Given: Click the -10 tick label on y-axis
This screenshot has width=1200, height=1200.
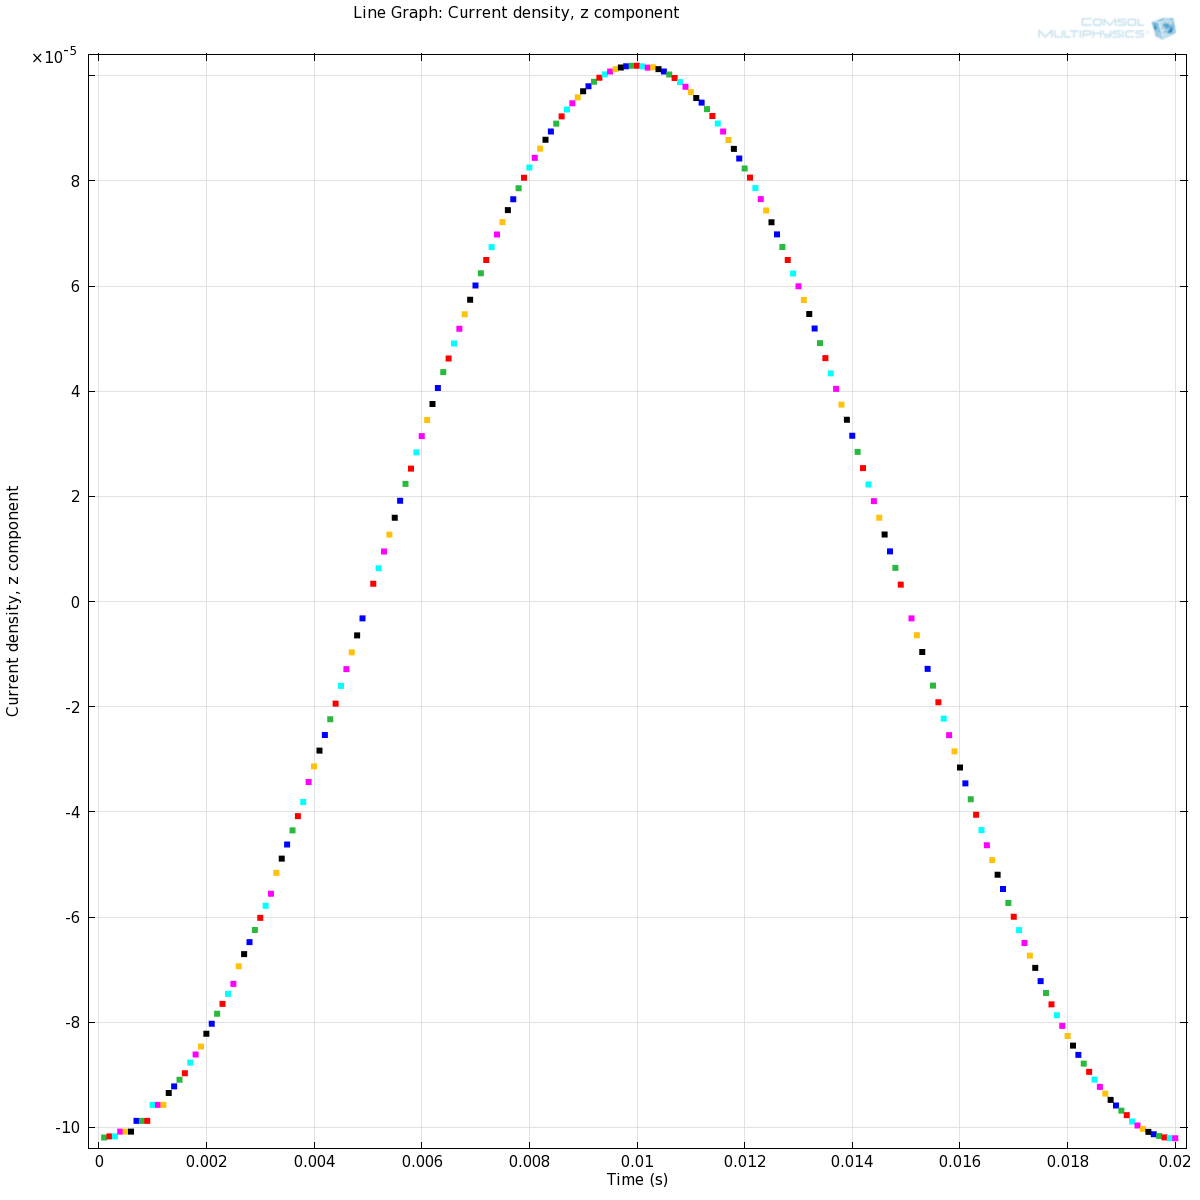Looking at the screenshot, I should [68, 1128].
